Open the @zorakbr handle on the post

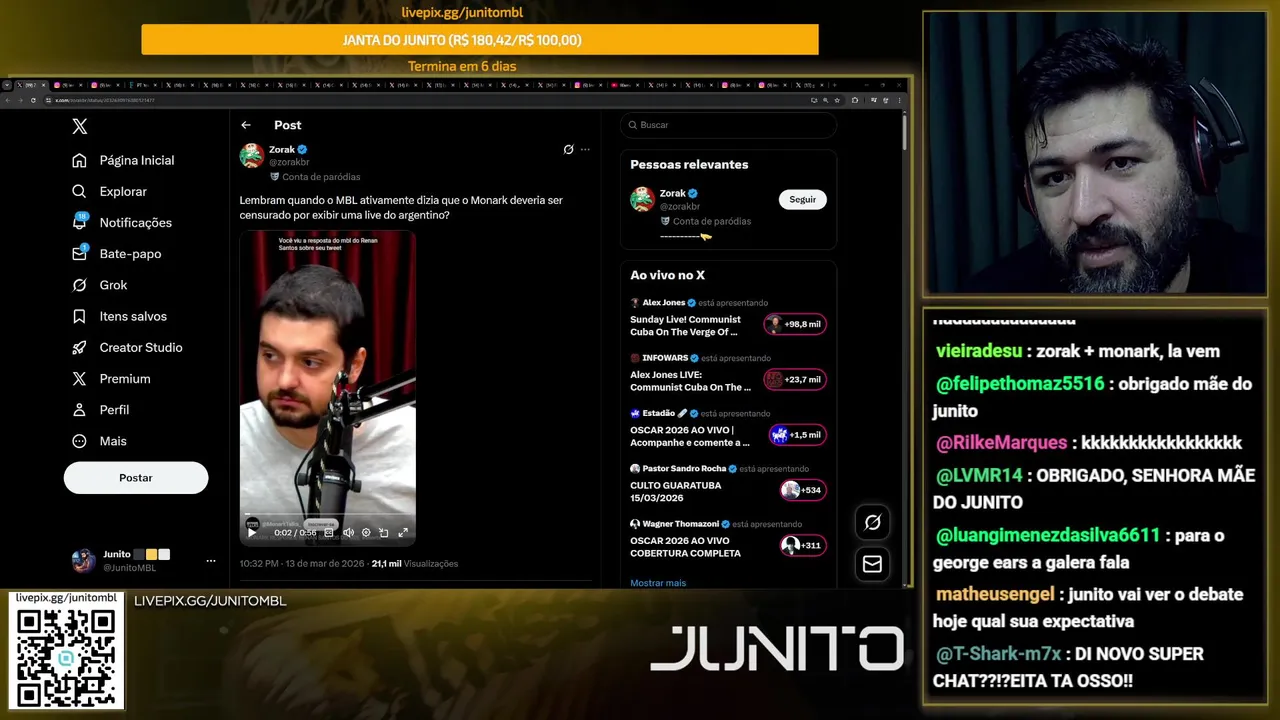[x=289, y=162]
